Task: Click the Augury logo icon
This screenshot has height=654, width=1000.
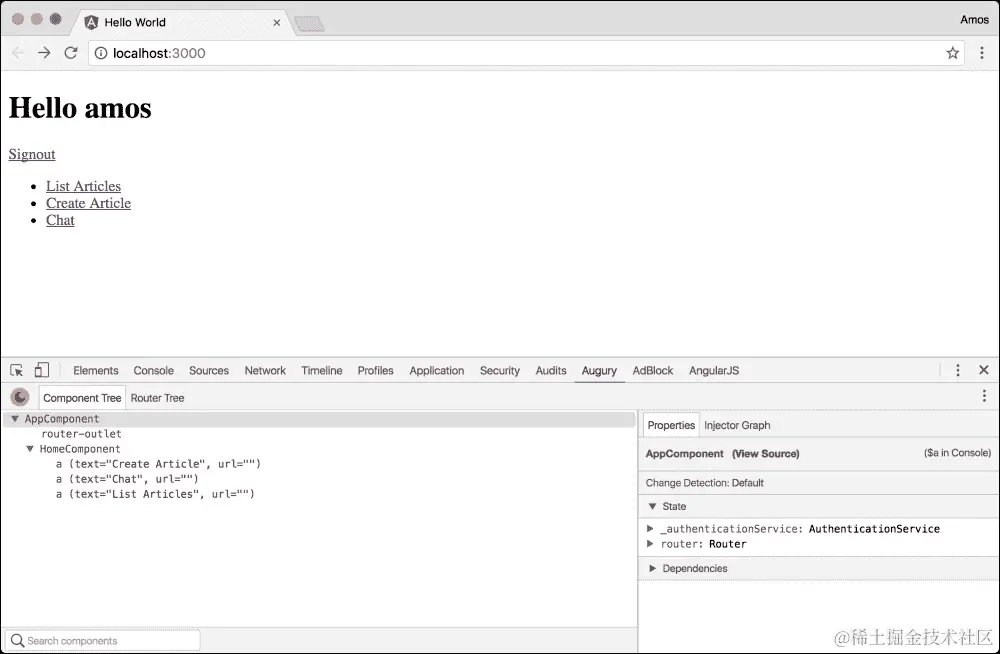Action: [20, 398]
